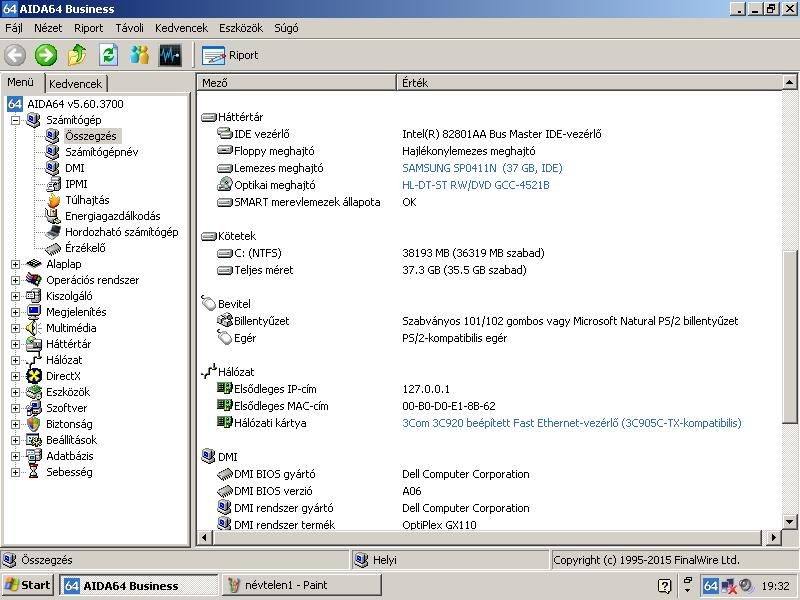800x600 pixels.
Task: Click the Multimédia speaker icon
Action: click(x=34, y=328)
